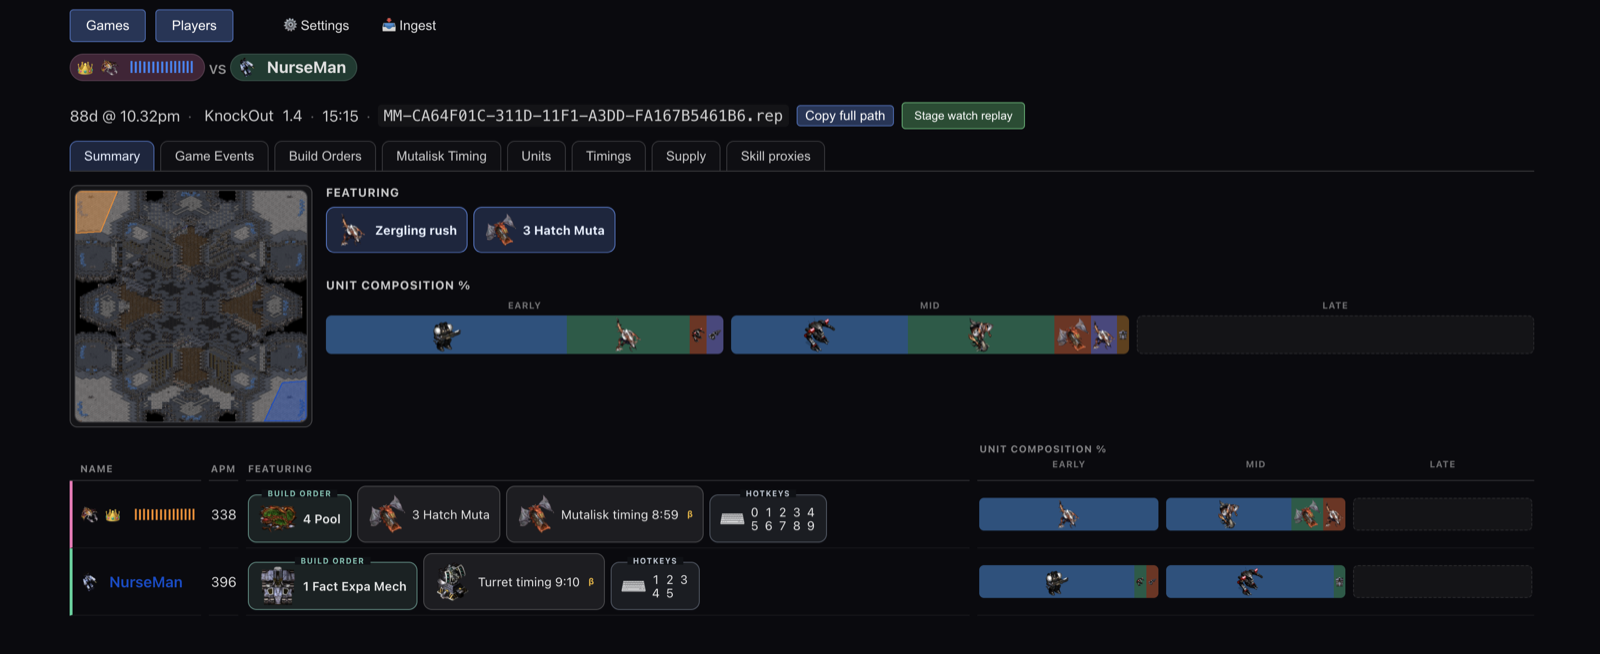Image resolution: width=1600 pixels, height=654 pixels.
Task: Switch to the Summary tab
Action: click(x=112, y=156)
